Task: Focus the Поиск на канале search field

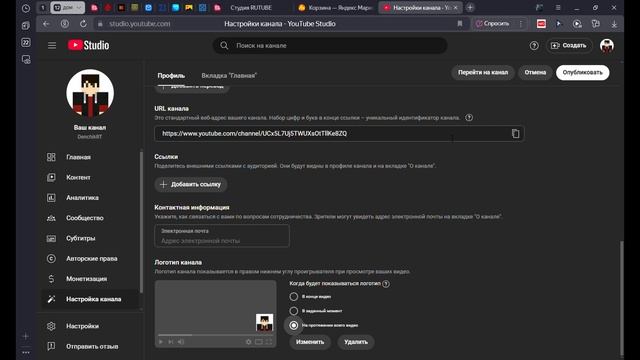Action: click(330, 45)
